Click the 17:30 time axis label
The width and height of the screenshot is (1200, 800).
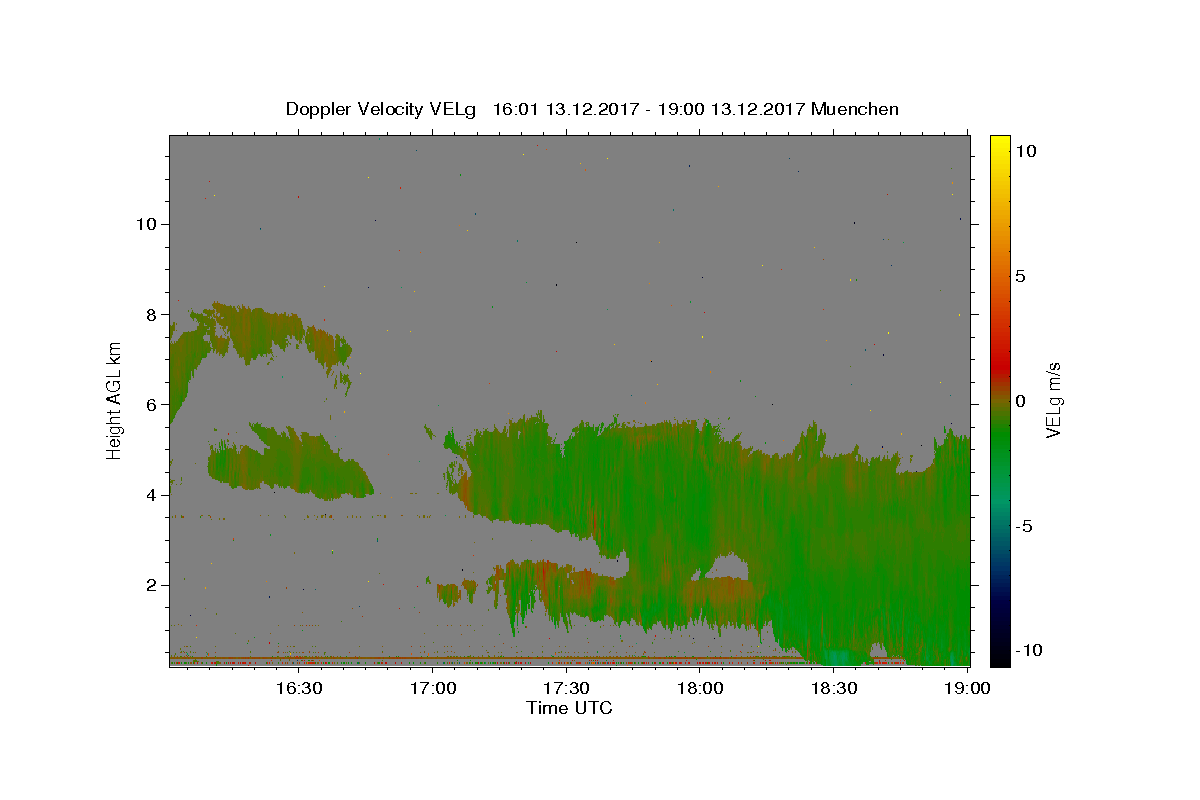[567, 688]
